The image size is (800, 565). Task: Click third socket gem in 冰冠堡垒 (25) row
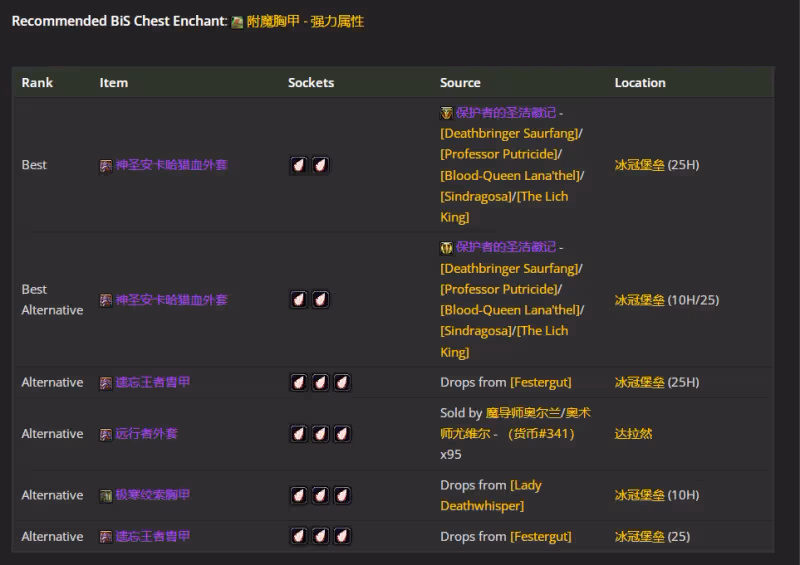(342, 536)
